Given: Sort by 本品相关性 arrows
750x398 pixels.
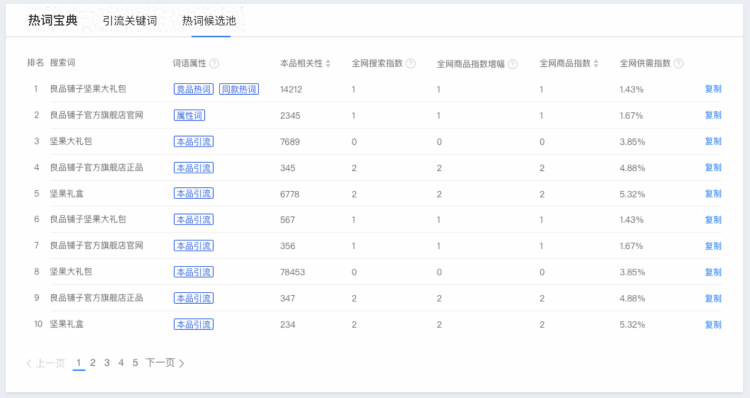Looking at the screenshot, I should [328, 63].
